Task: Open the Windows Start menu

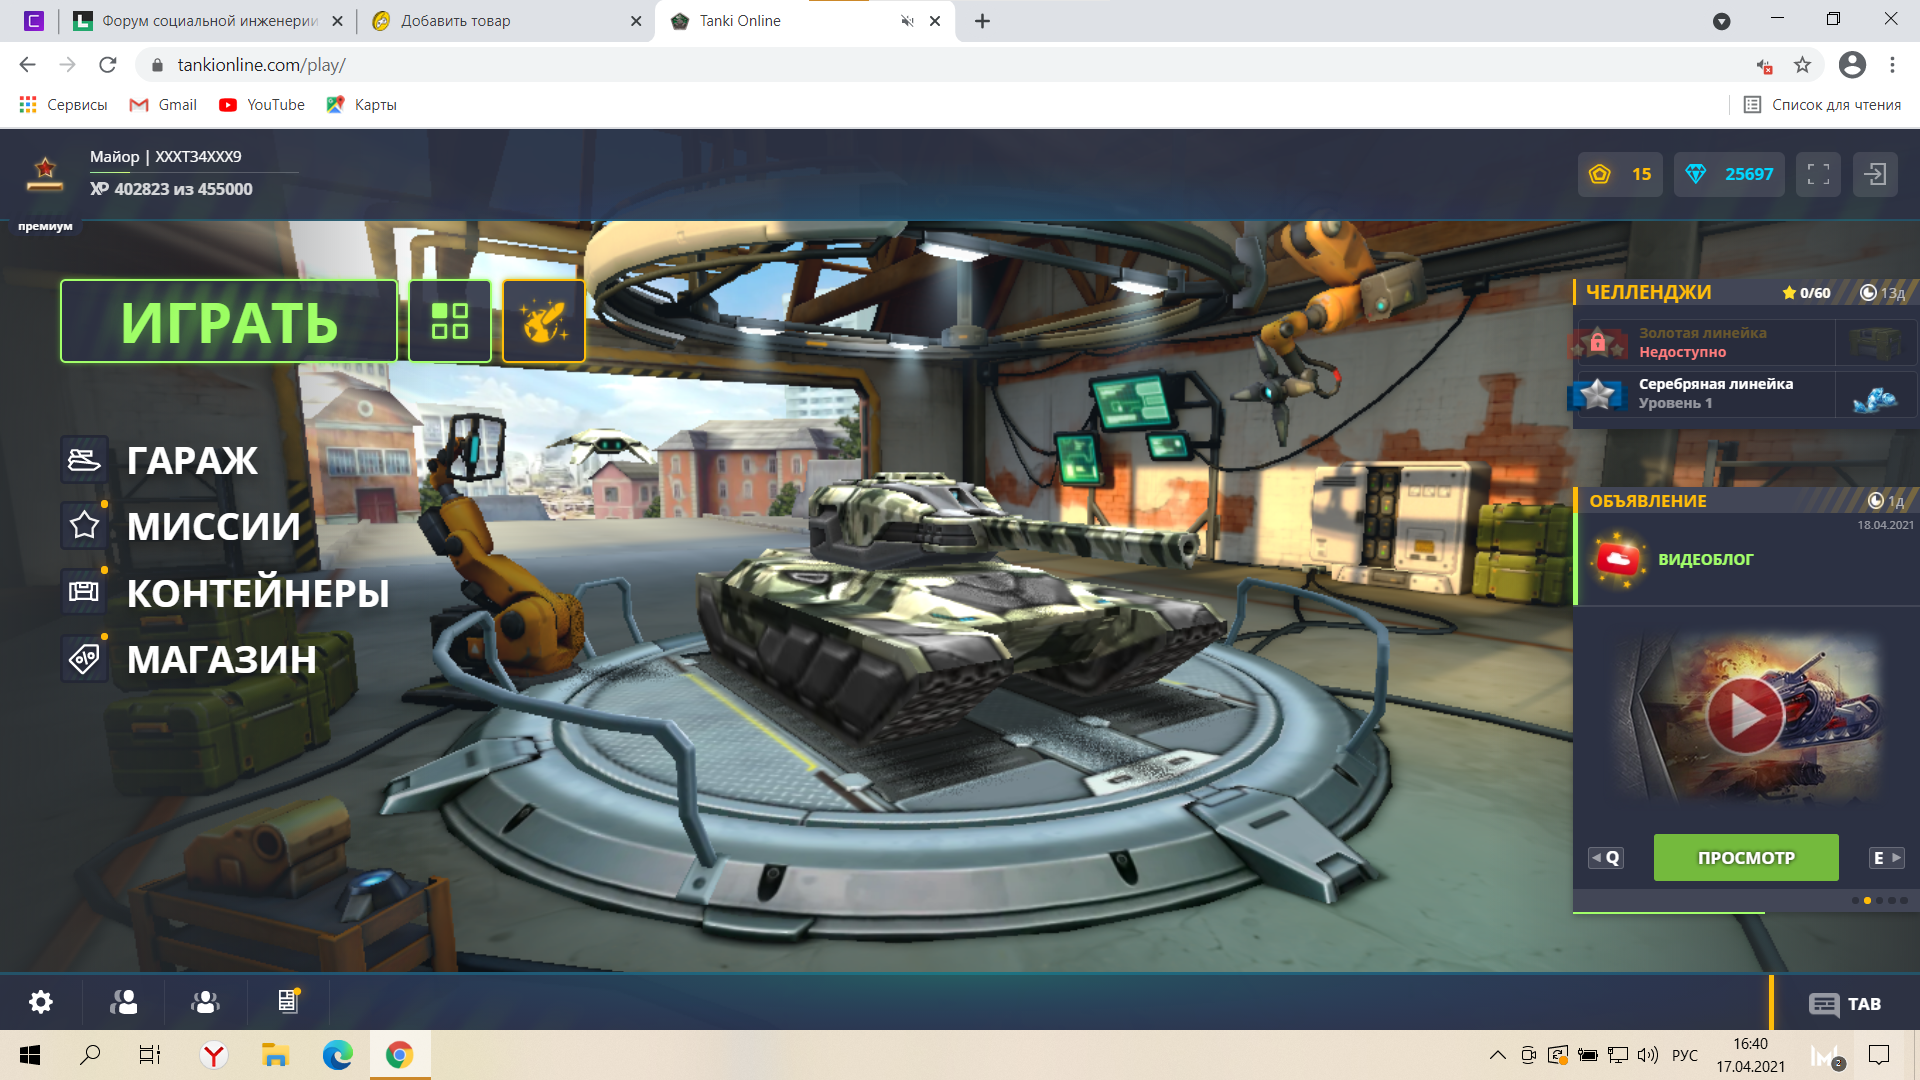Action: click(x=30, y=1055)
